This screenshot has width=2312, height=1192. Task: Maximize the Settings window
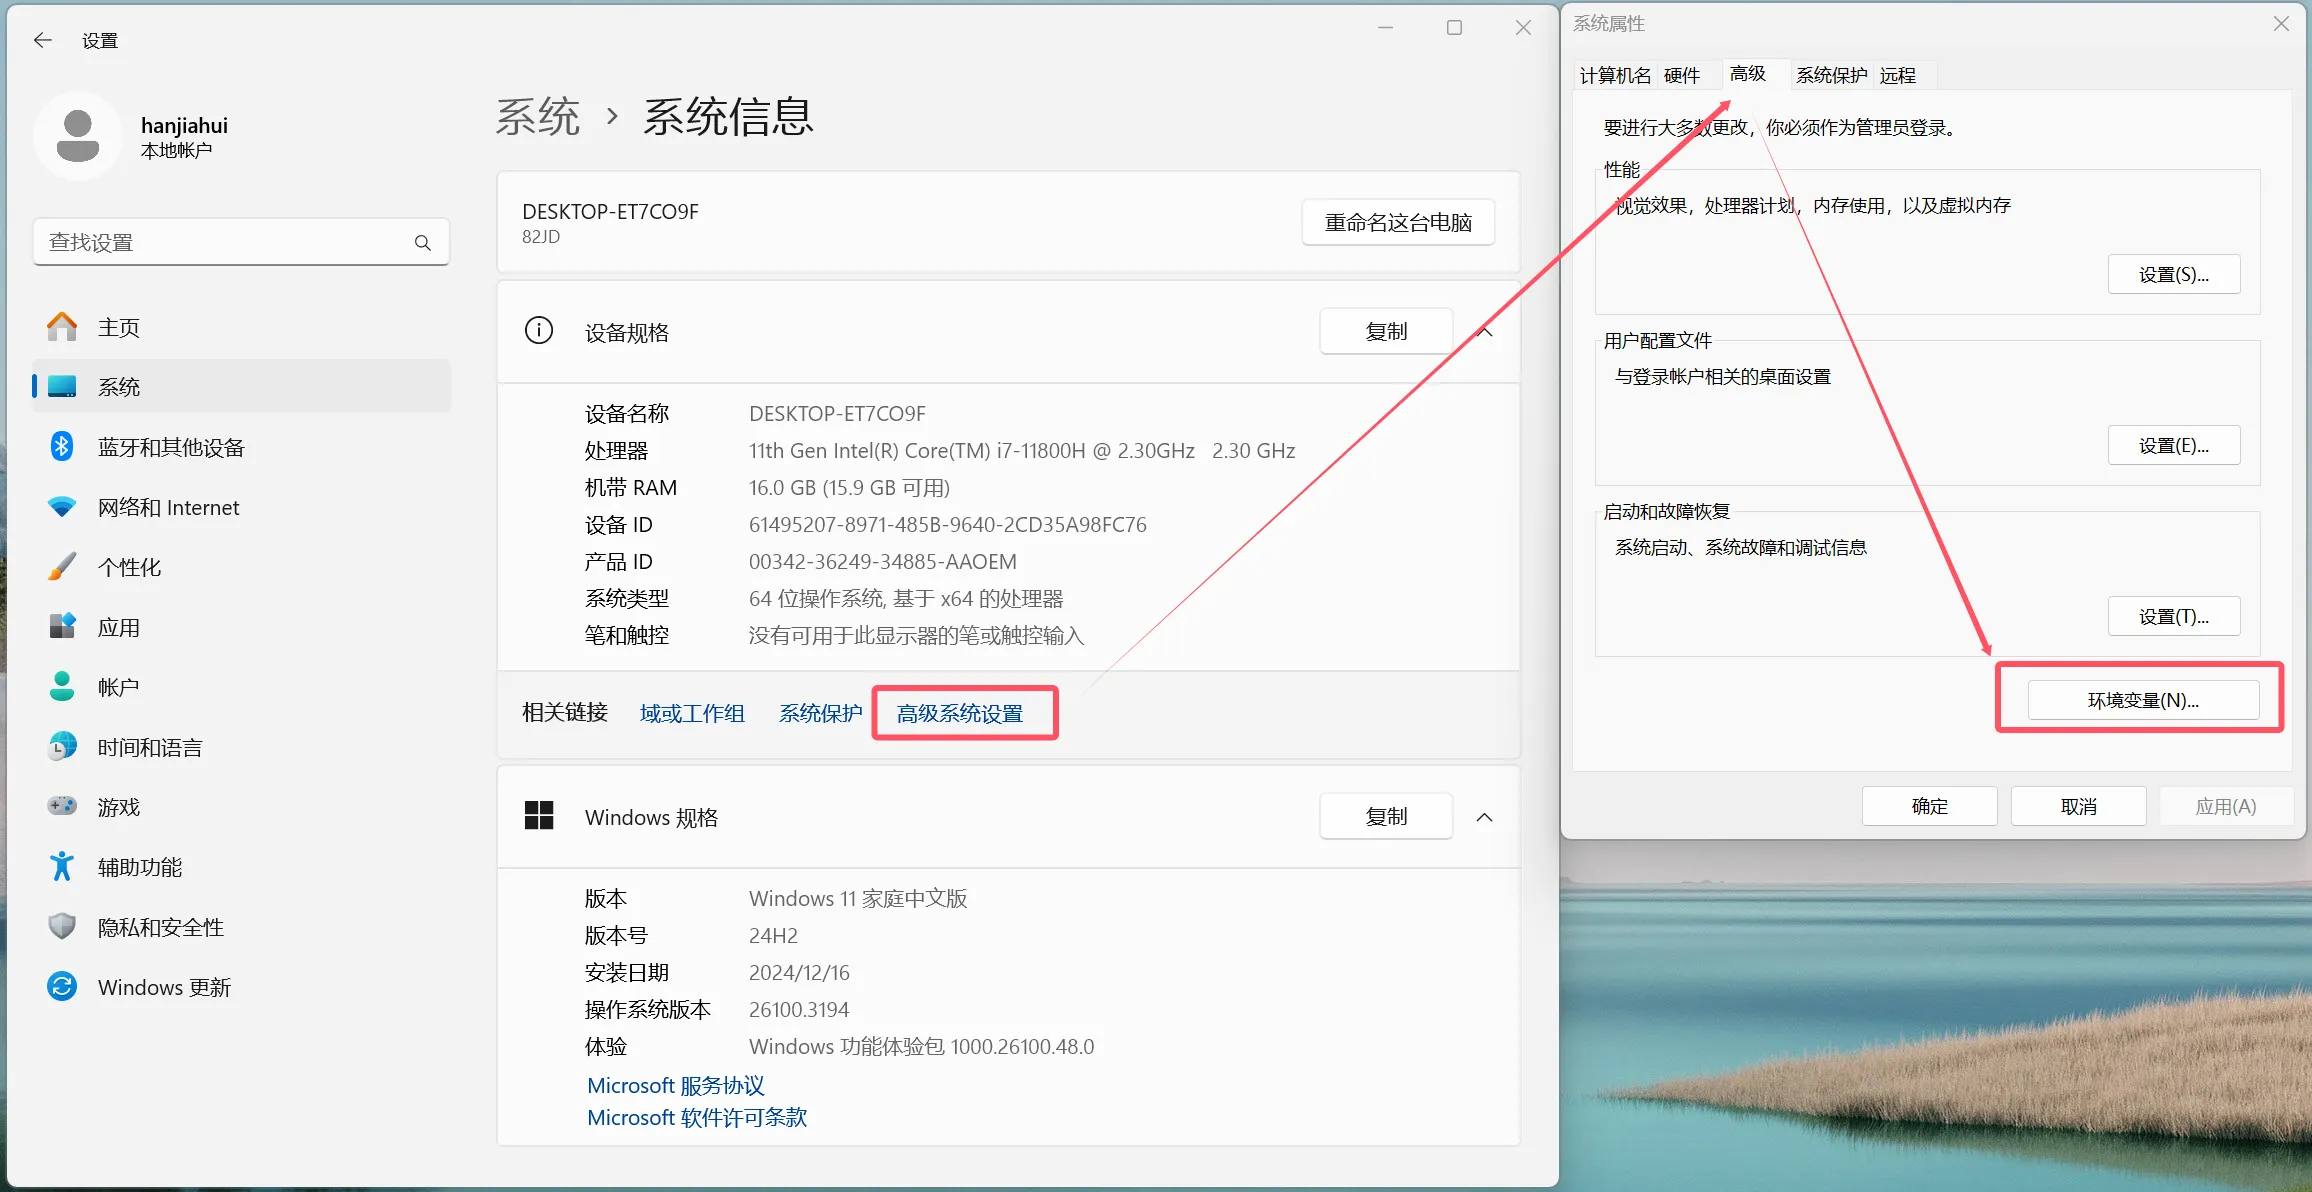(1454, 28)
